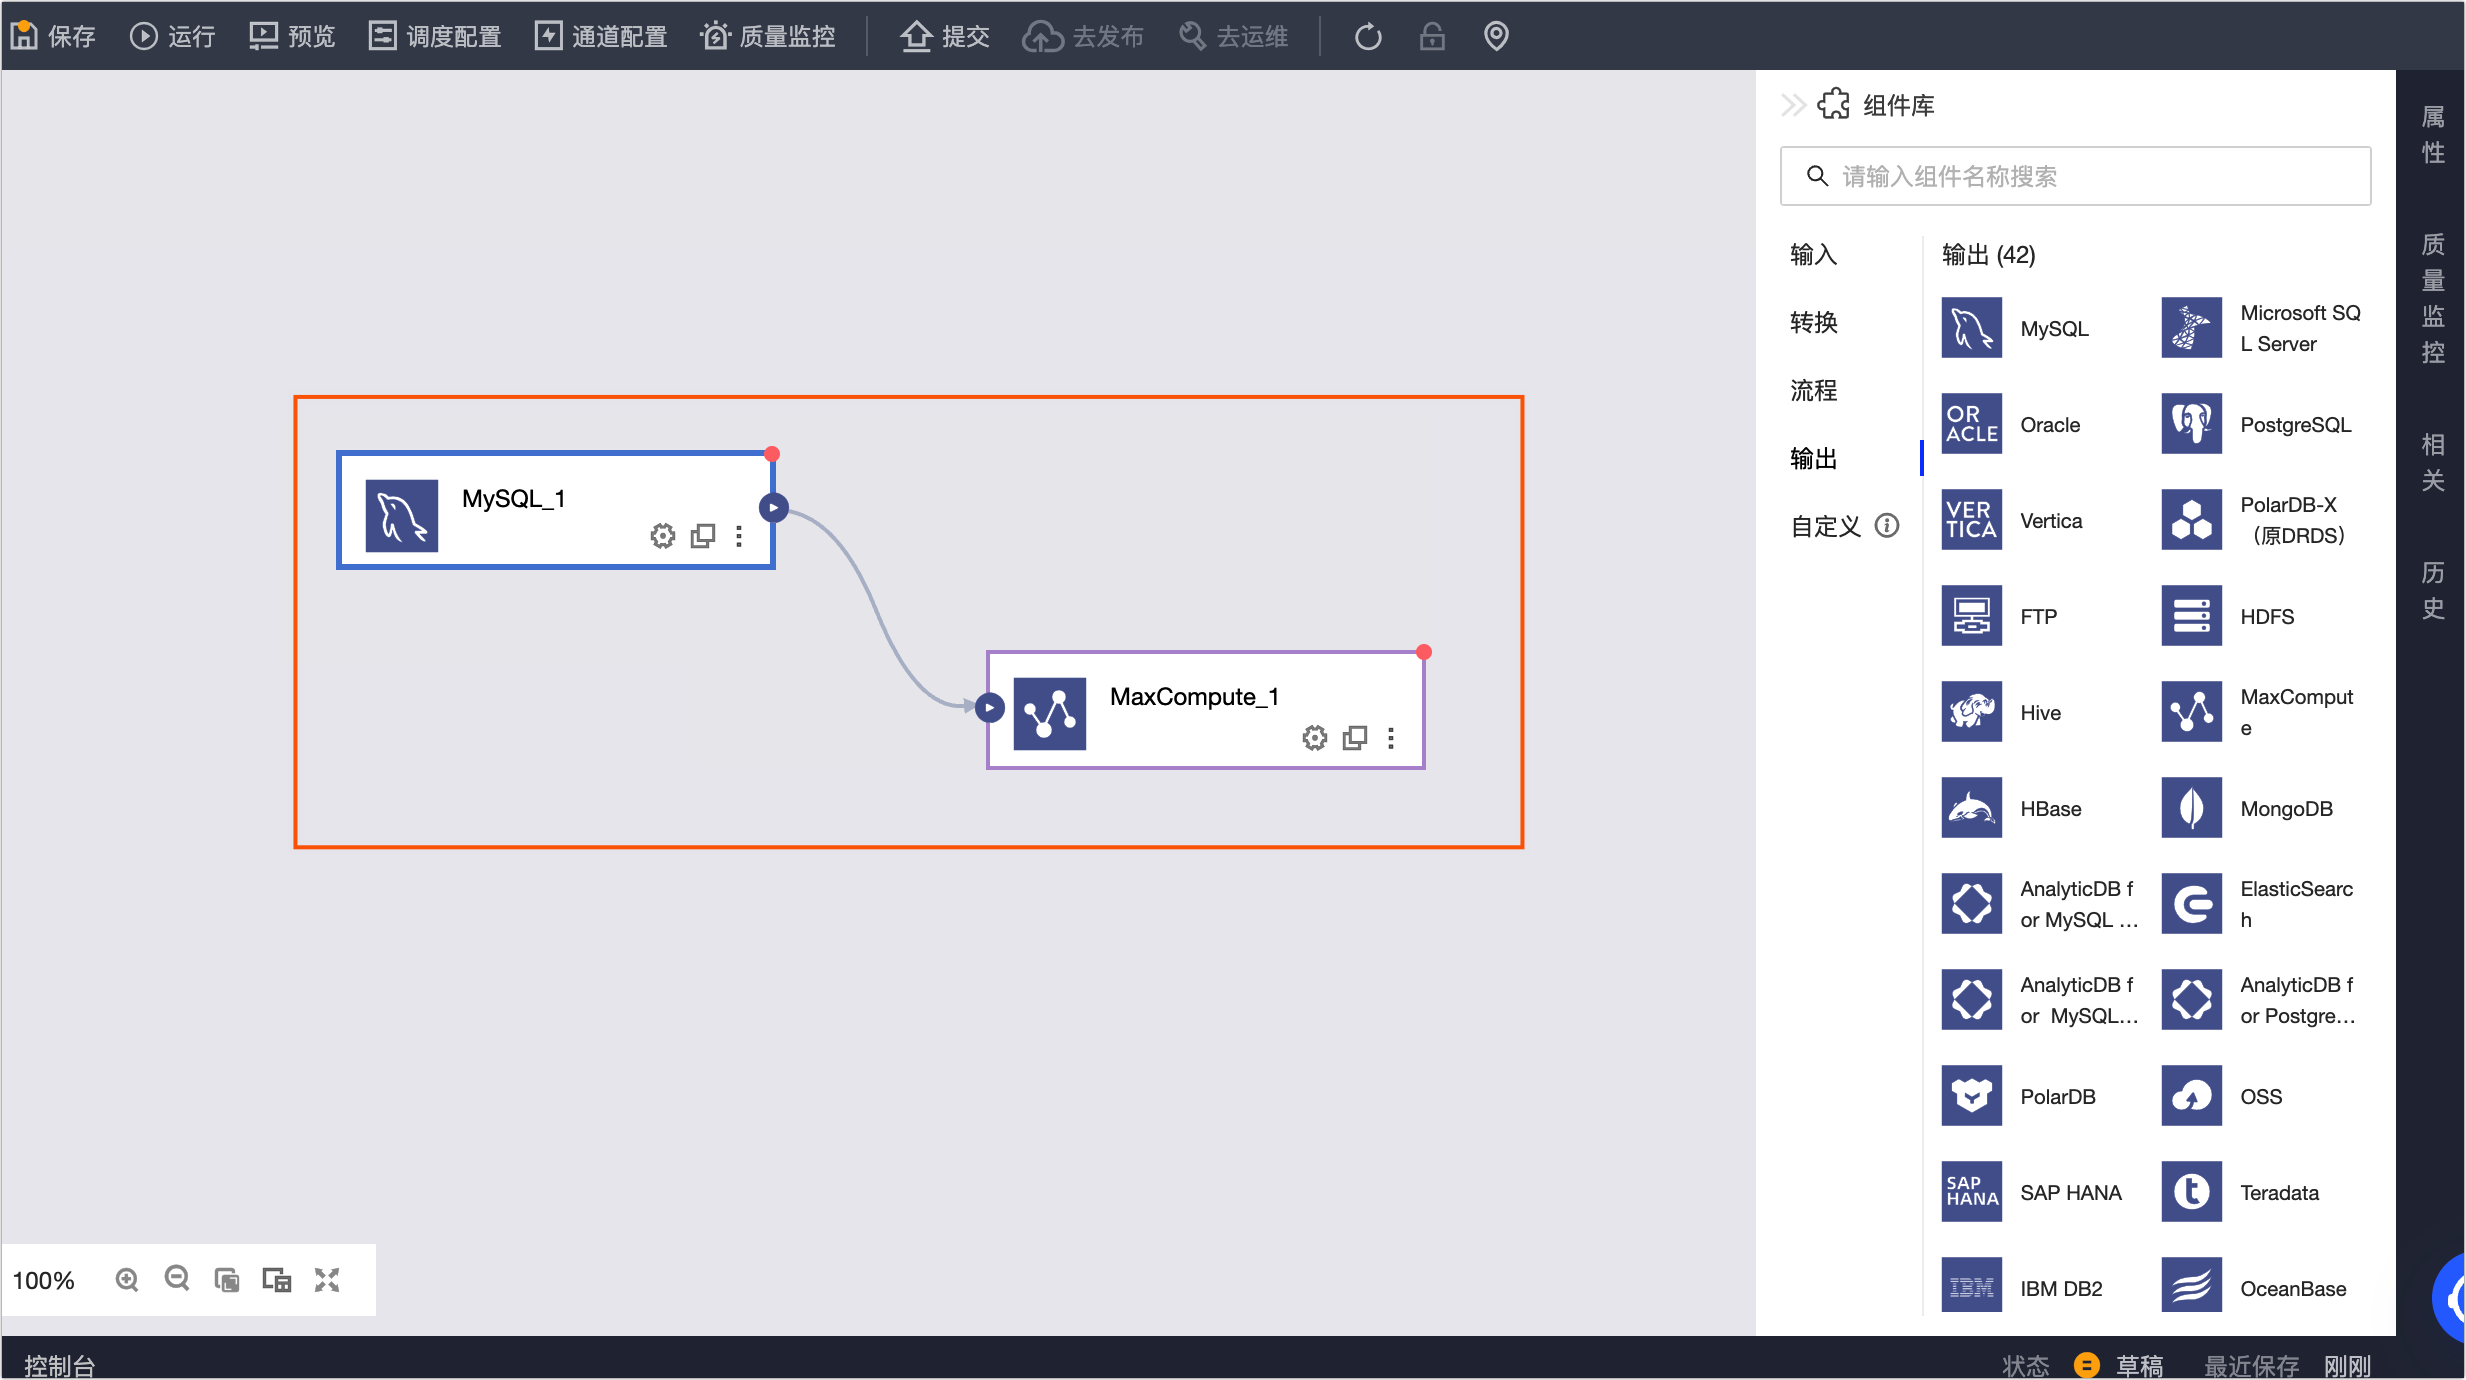Click the overlapping-squares icon beside zoom out
This screenshot has height=1380, width=2466.
click(227, 1280)
